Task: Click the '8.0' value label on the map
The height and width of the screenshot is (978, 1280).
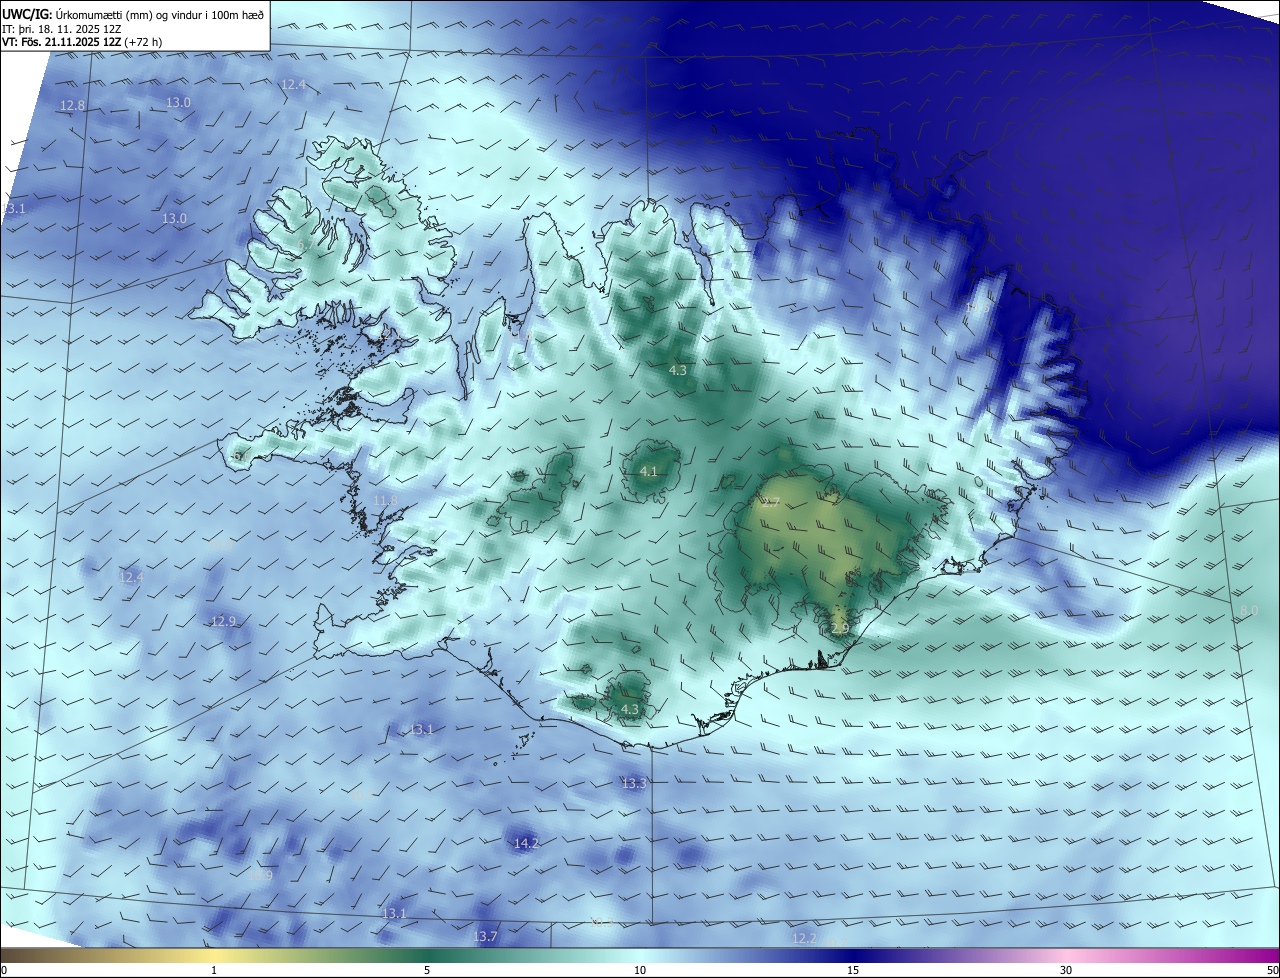Action: click(1249, 610)
